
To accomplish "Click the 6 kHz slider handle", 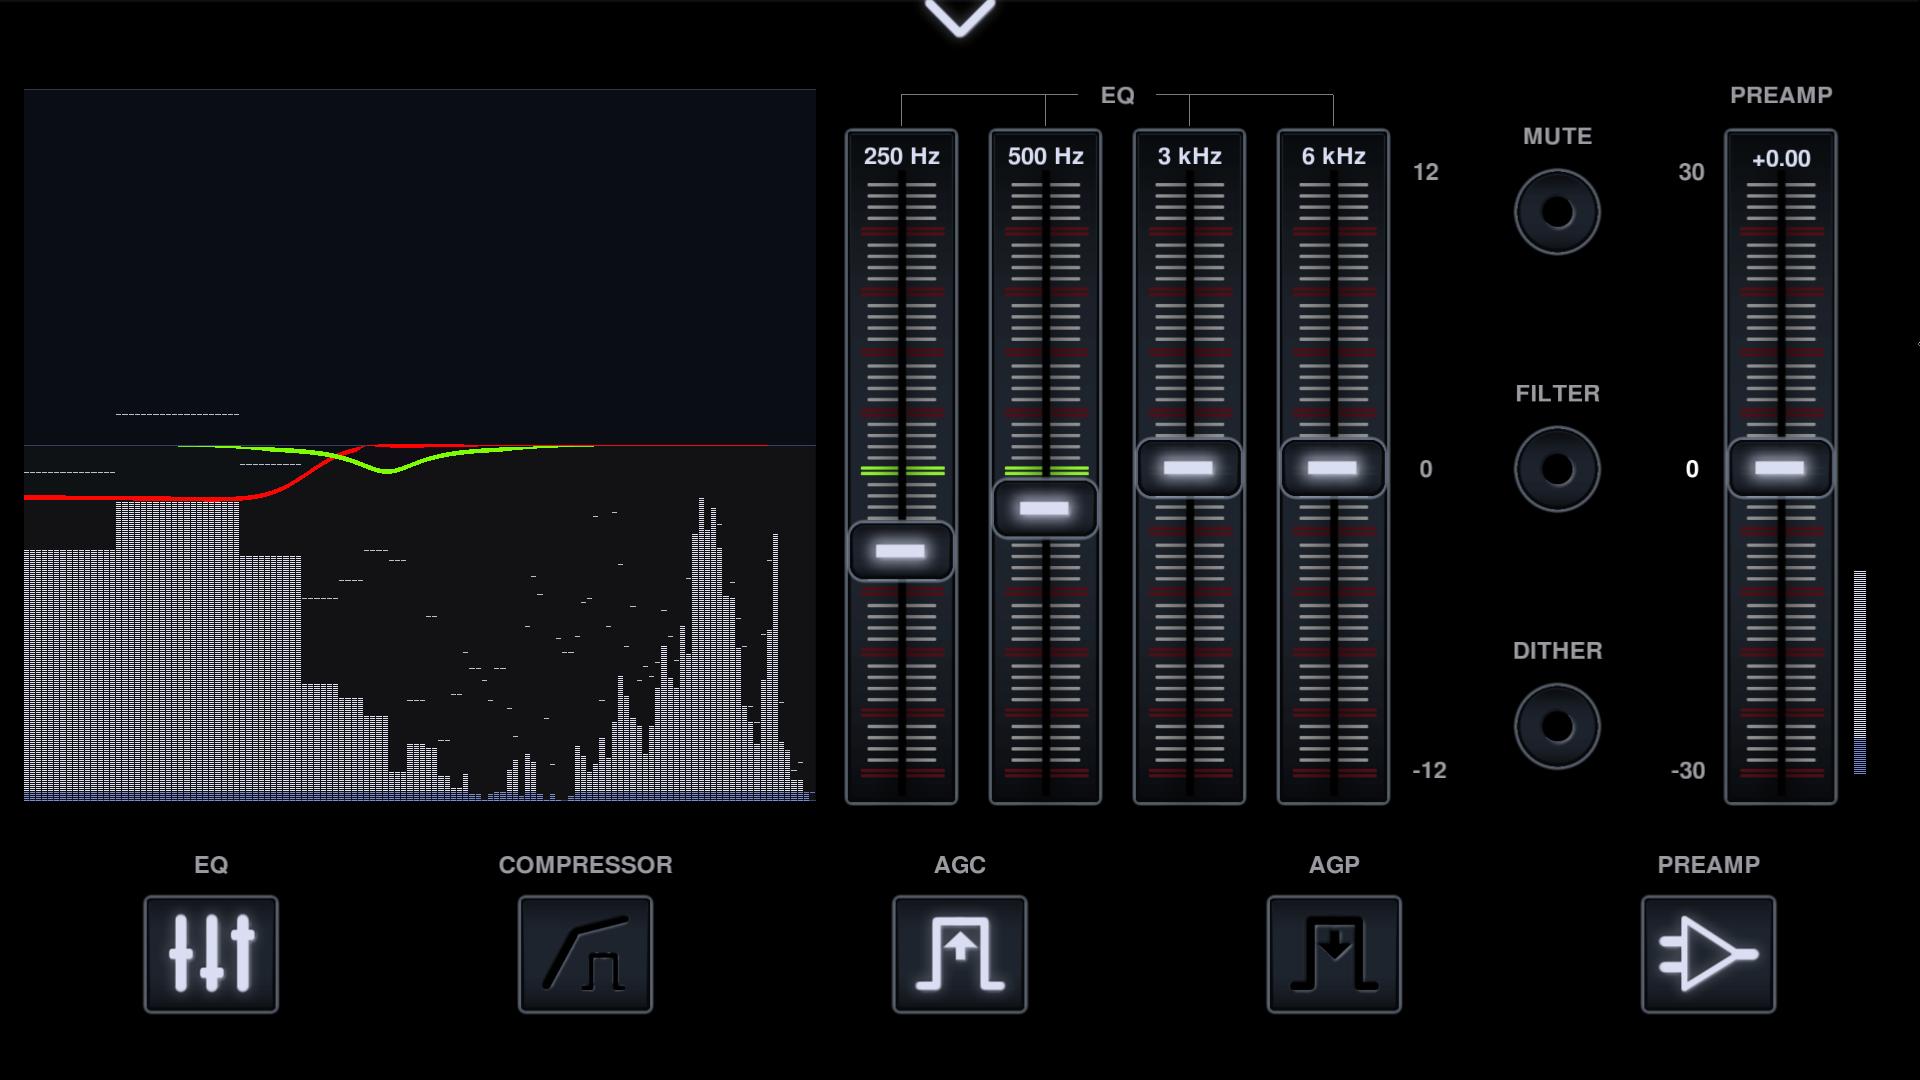I will click(1333, 468).
